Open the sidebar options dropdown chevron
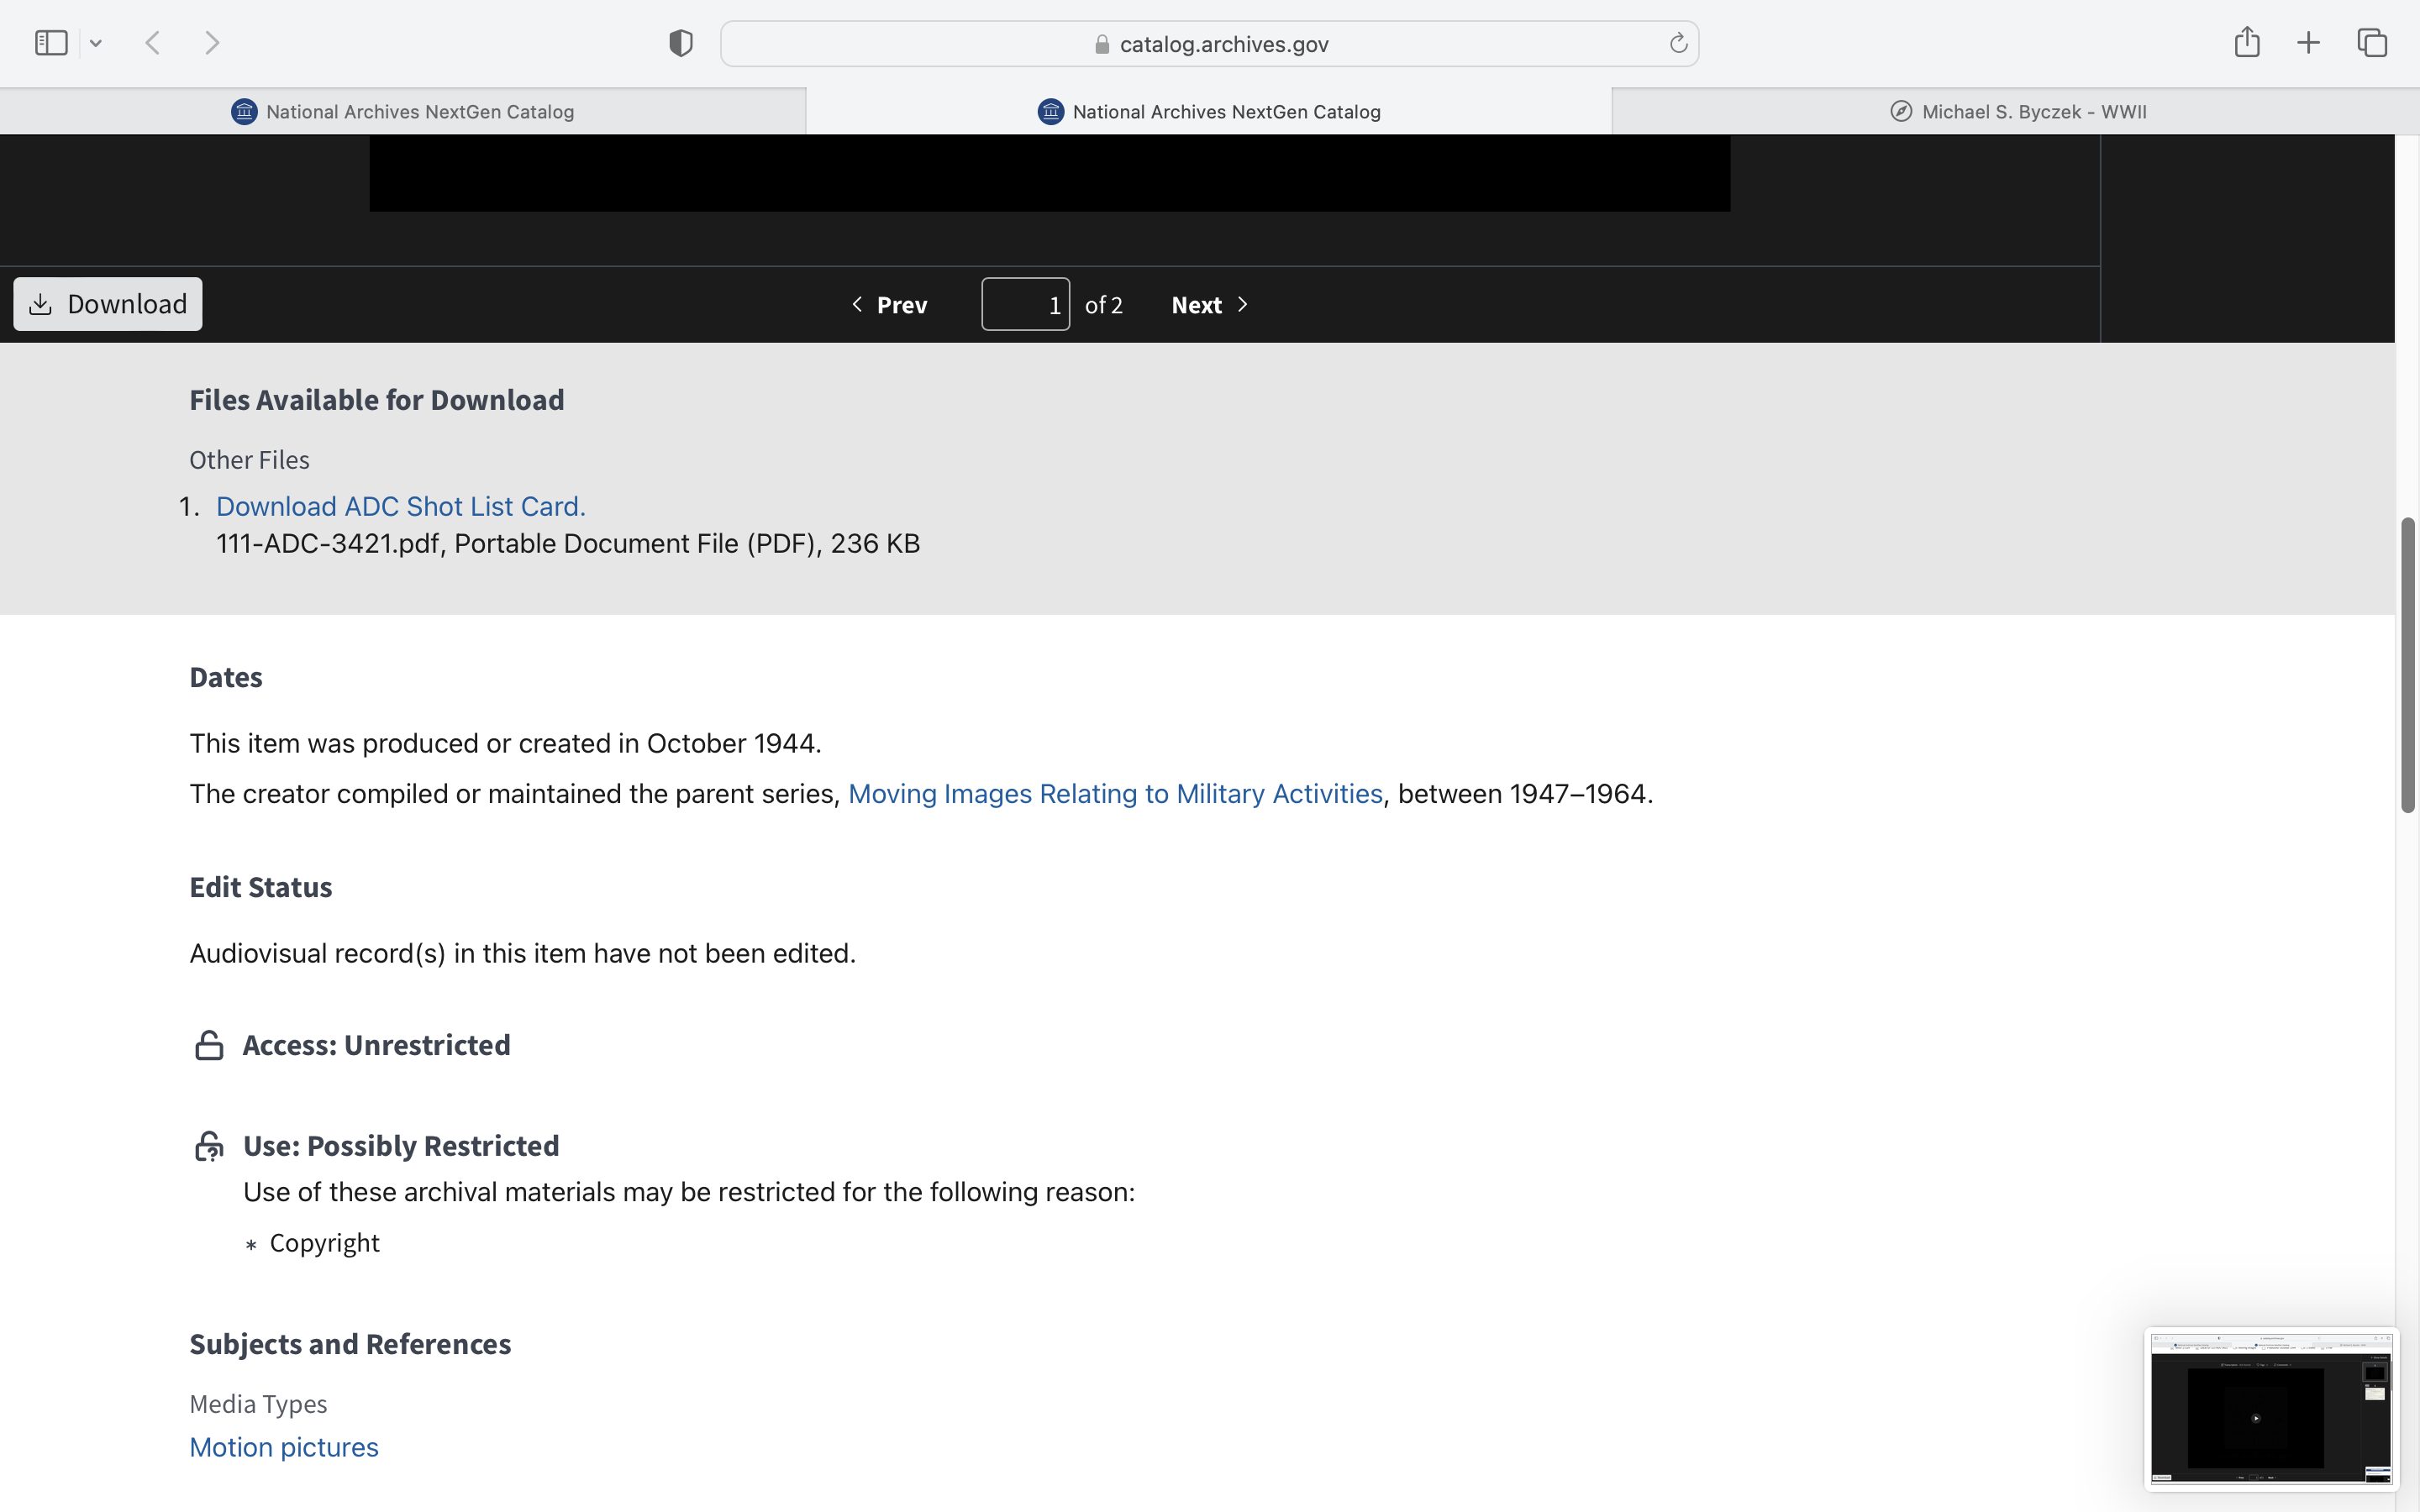 (96, 43)
